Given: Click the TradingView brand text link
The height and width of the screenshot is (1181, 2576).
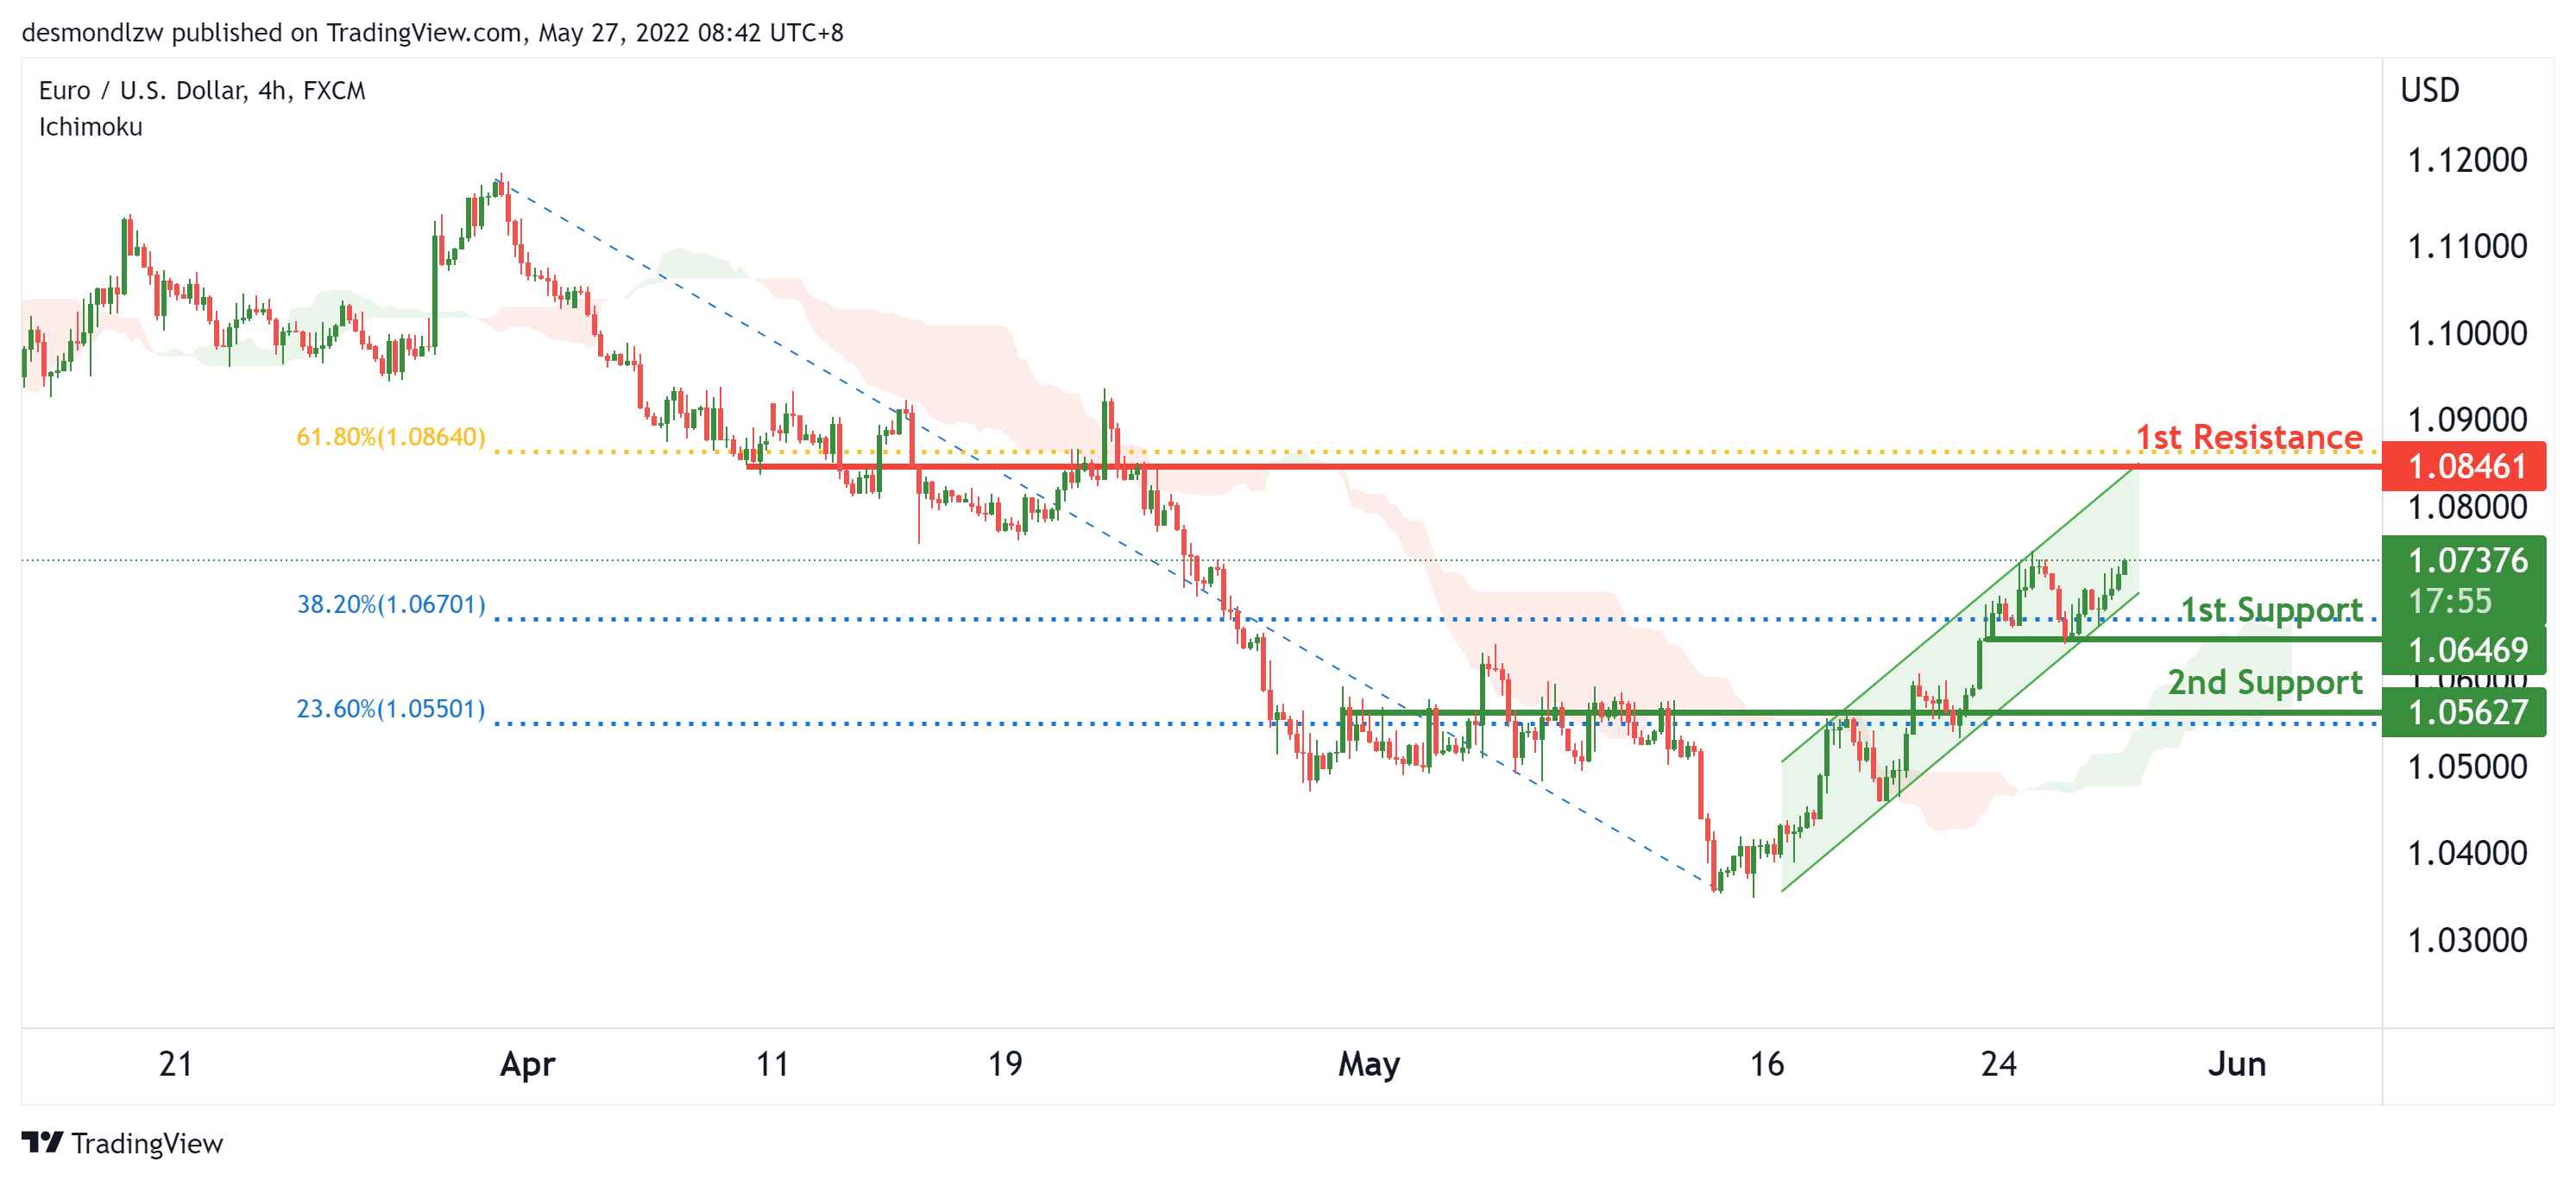Looking at the screenshot, I should pos(147,1143).
